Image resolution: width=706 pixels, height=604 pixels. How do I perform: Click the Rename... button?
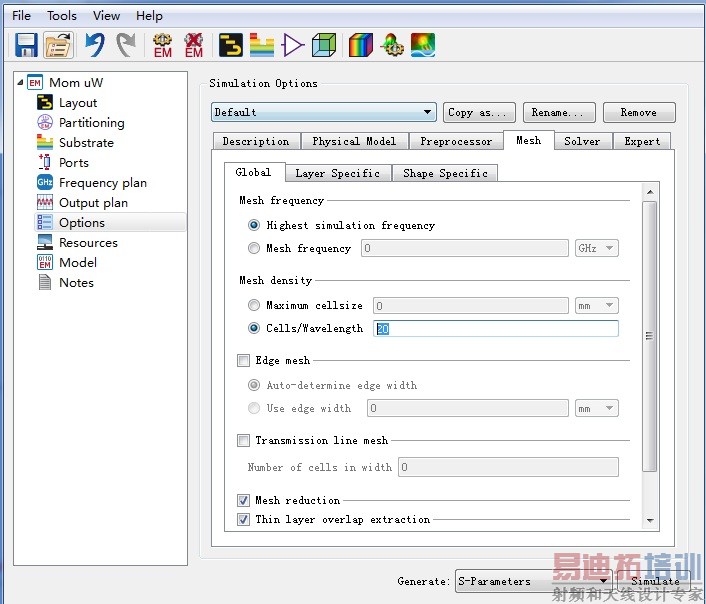click(x=559, y=113)
